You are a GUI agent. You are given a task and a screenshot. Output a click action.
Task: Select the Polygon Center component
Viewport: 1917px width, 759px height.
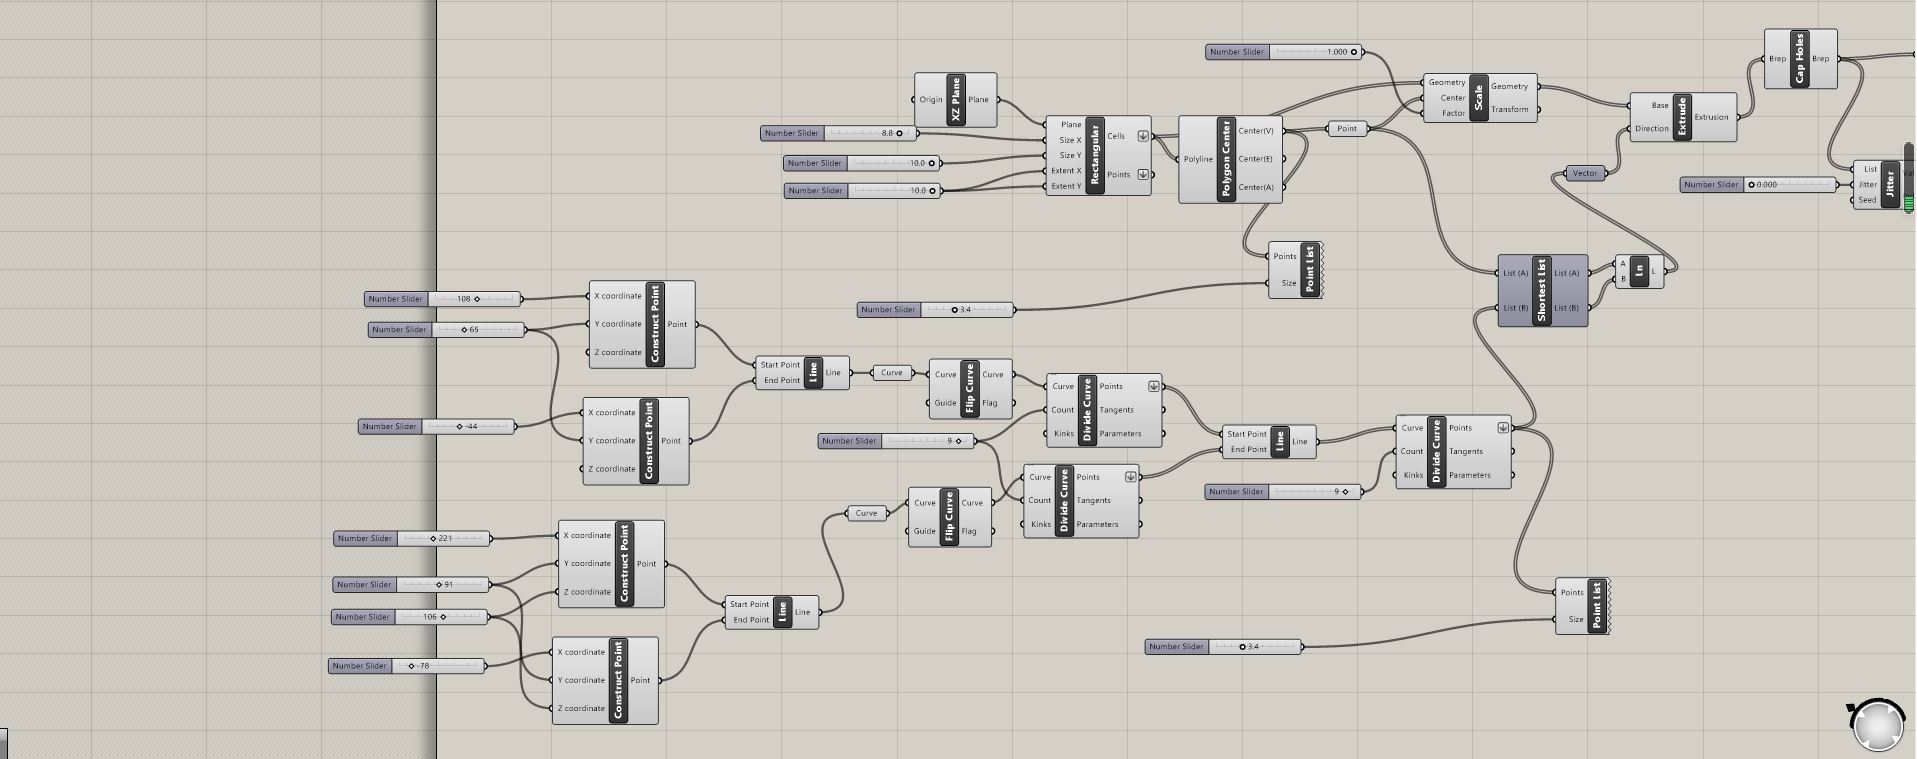tap(1226, 160)
